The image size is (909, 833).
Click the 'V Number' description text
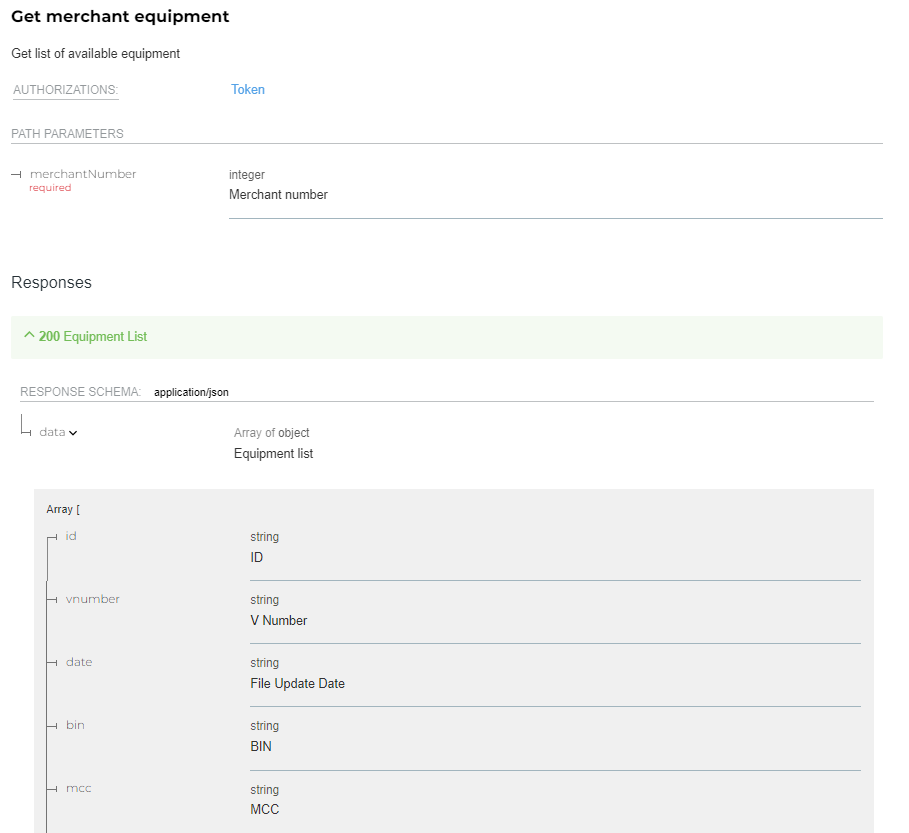[278, 620]
